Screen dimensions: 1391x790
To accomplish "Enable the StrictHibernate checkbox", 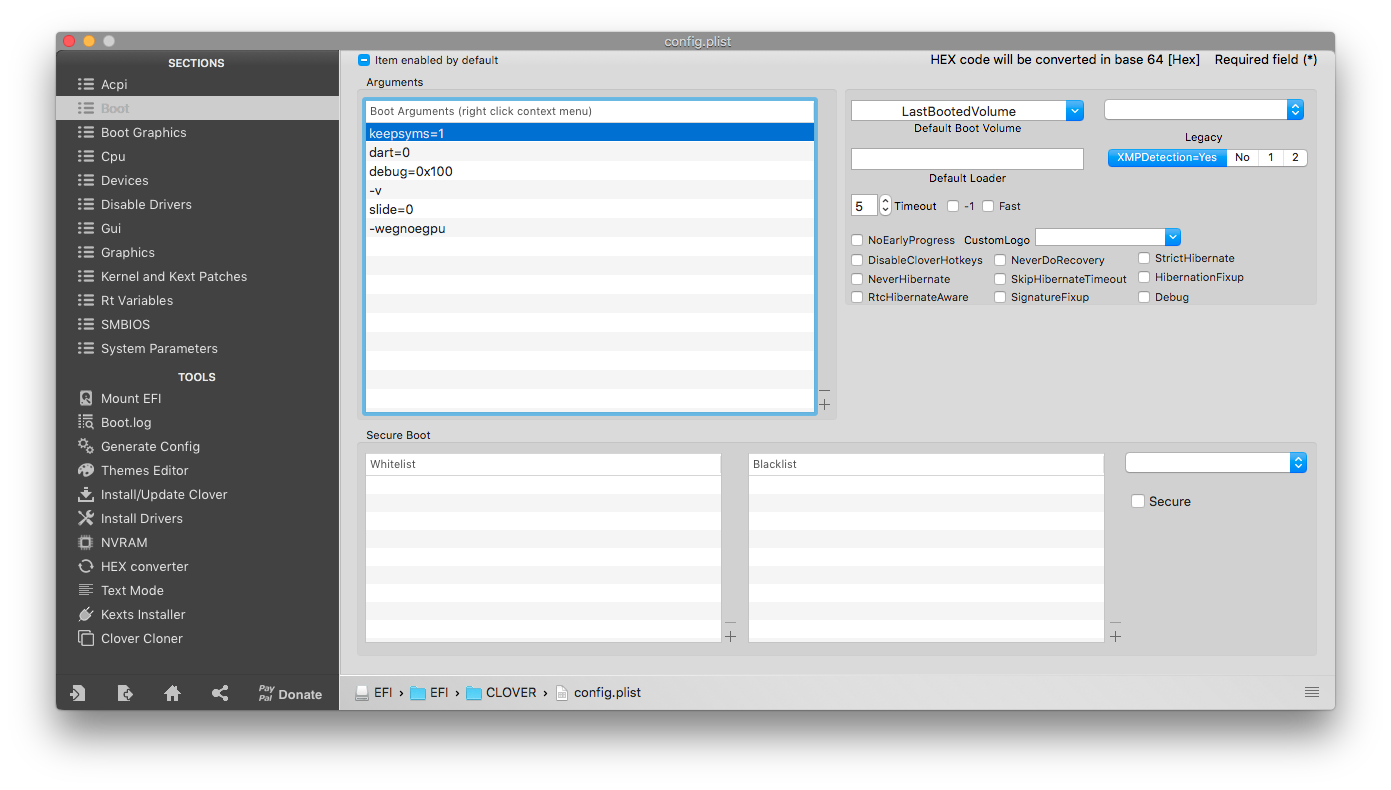I will (1144, 258).
